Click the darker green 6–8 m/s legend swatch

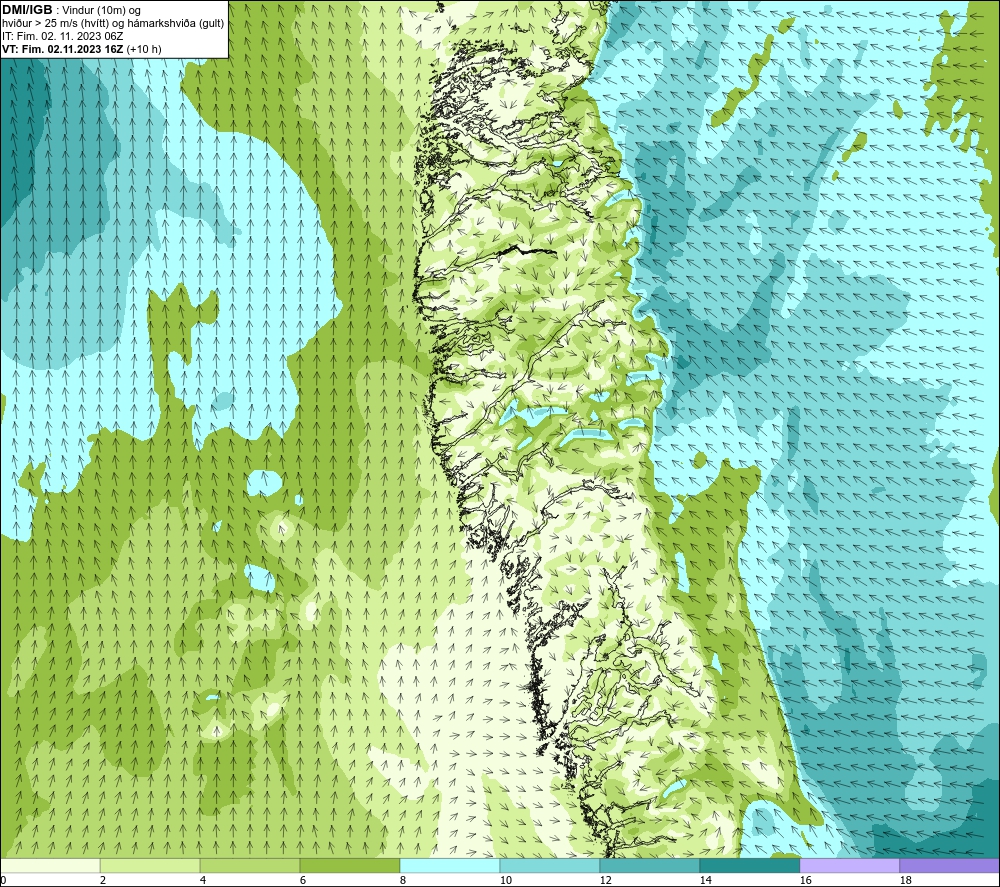tap(349, 865)
